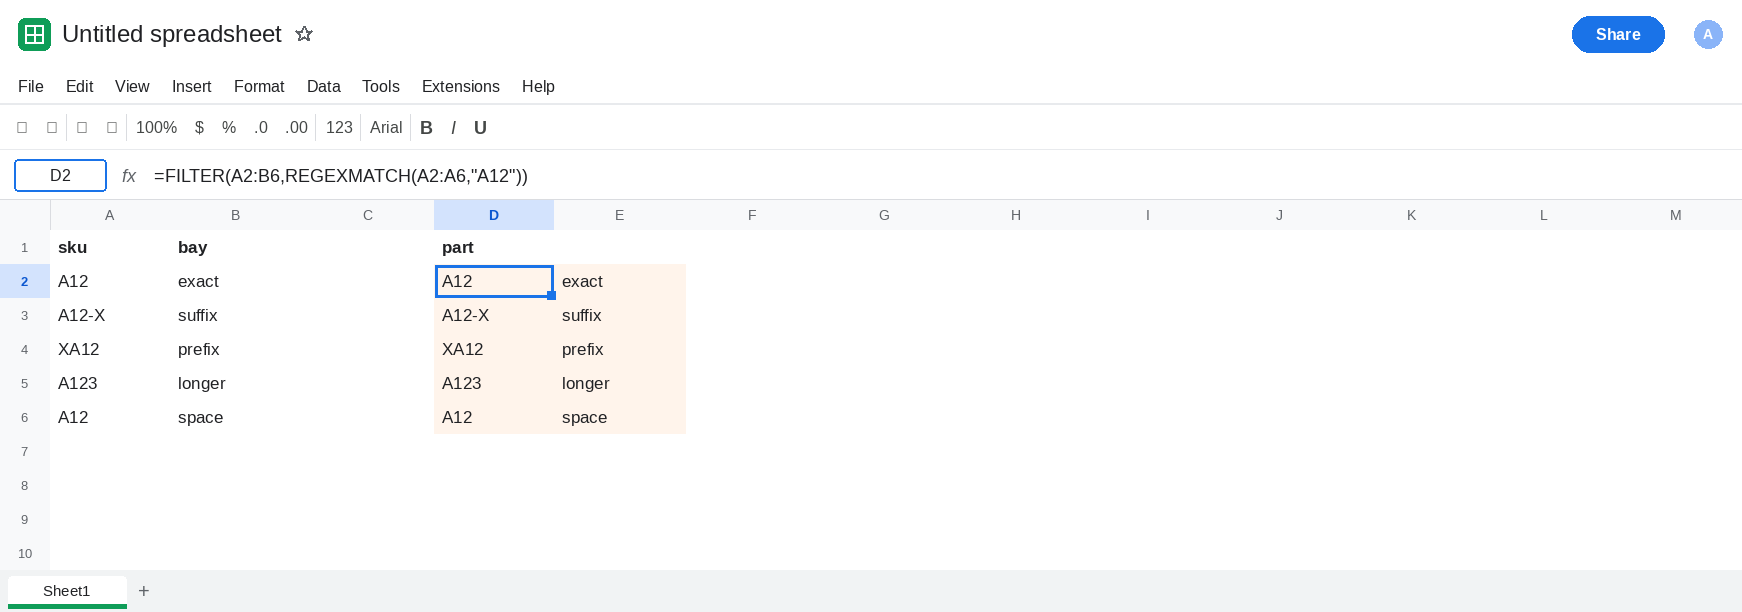
Task: Add a new sheet with plus icon
Action: (144, 591)
